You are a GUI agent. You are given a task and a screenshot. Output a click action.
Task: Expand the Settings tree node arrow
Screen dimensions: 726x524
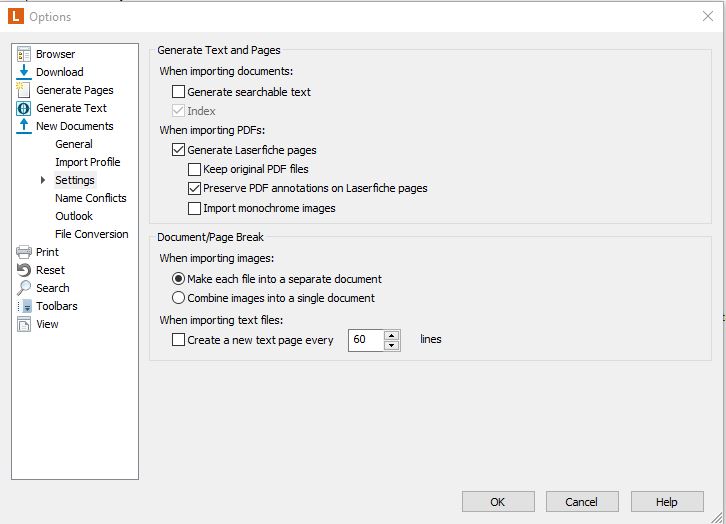click(43, 180)
